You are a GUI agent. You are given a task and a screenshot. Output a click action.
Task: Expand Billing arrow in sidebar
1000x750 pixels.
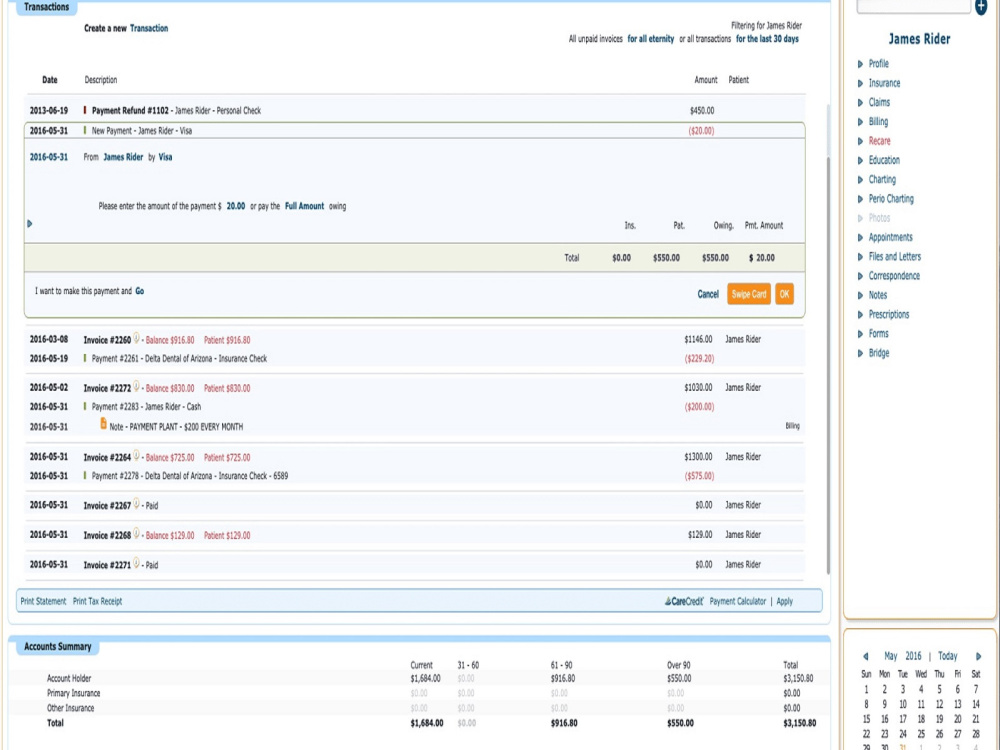[860, 122]
